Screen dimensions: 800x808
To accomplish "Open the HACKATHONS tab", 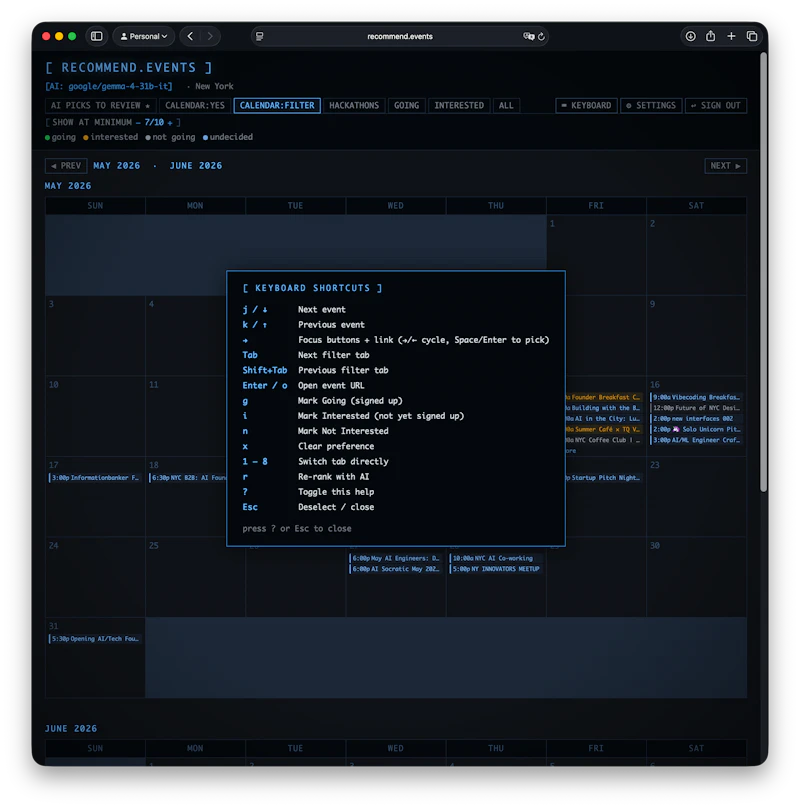I will pyautogui.click(x=354, y=106).
